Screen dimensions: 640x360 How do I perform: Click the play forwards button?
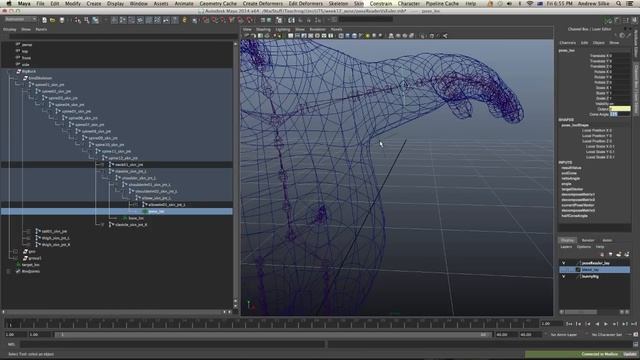606,324
